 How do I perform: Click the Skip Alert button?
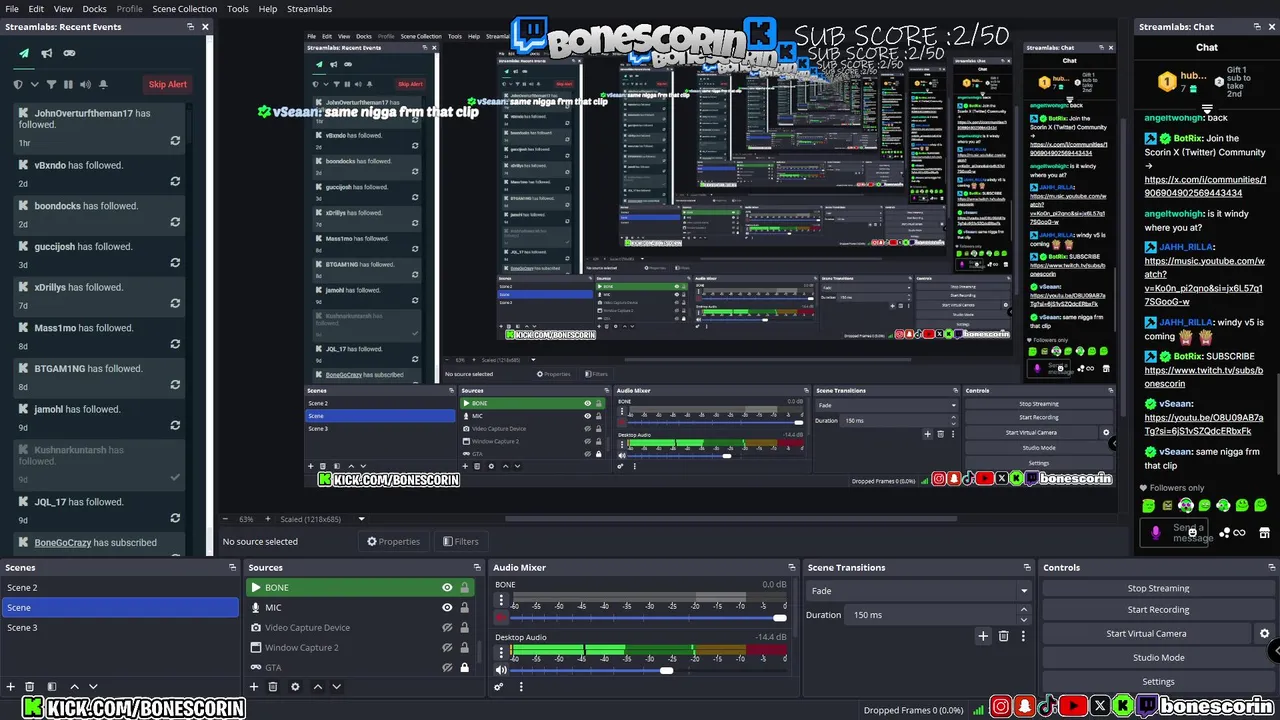[168, 84]
